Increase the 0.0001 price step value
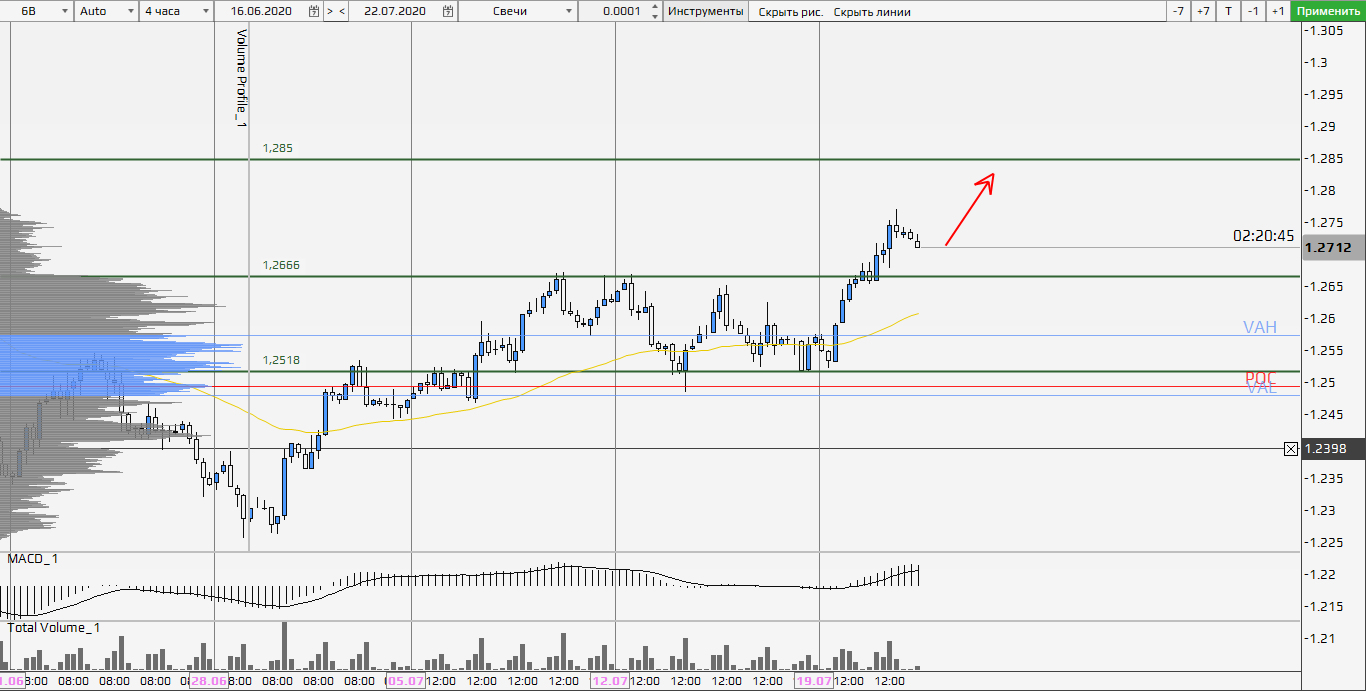 tap(655, 7)
